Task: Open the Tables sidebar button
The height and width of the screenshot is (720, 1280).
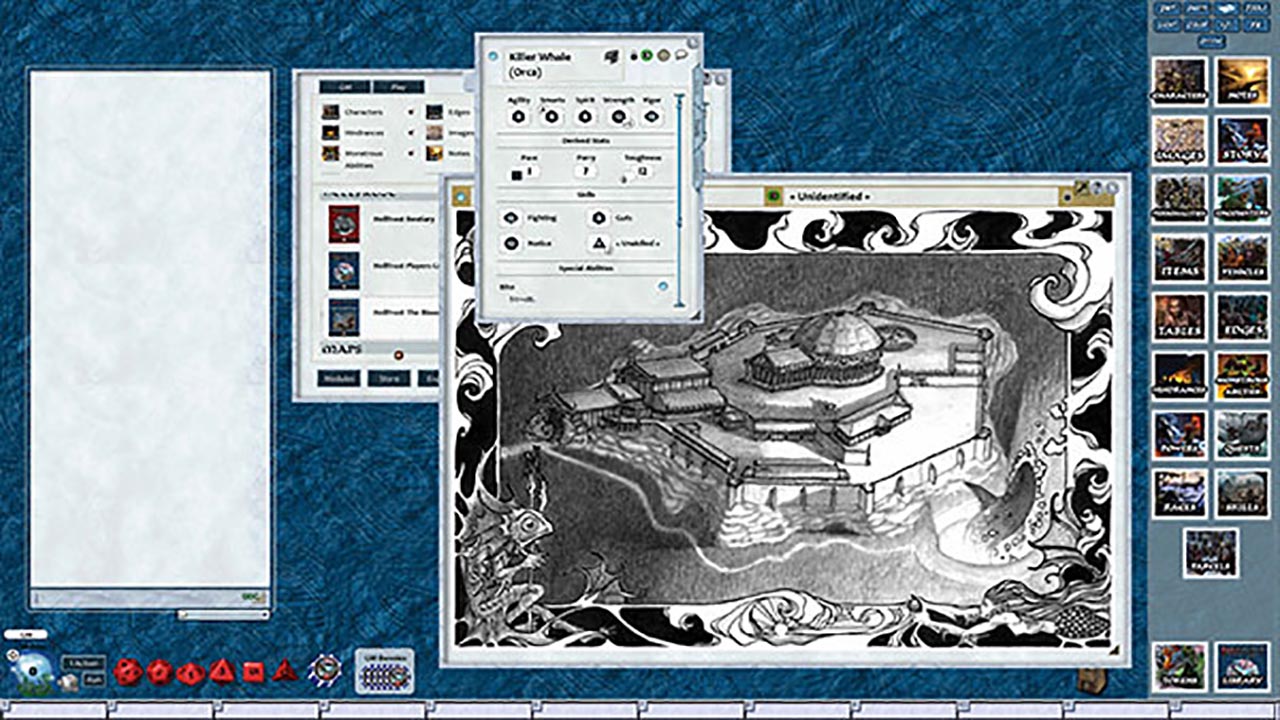Action: click(1179, 317)
